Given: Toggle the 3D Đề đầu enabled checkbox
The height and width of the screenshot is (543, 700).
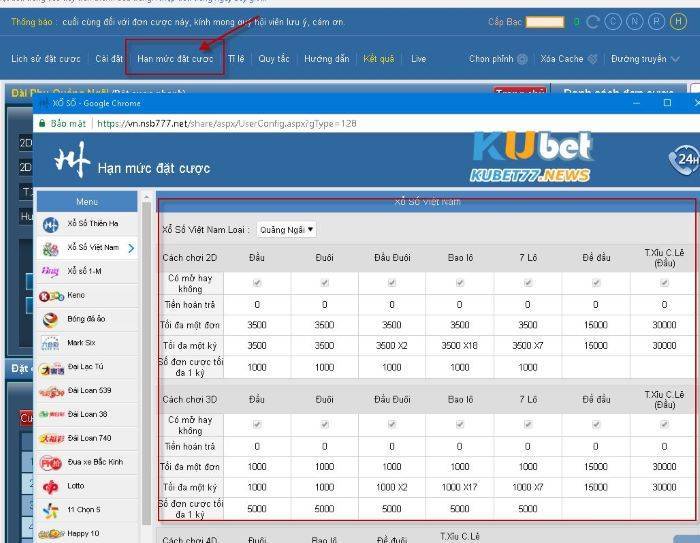Looking at the screenshot, I should pyautogui.click(x=595, y=424).
